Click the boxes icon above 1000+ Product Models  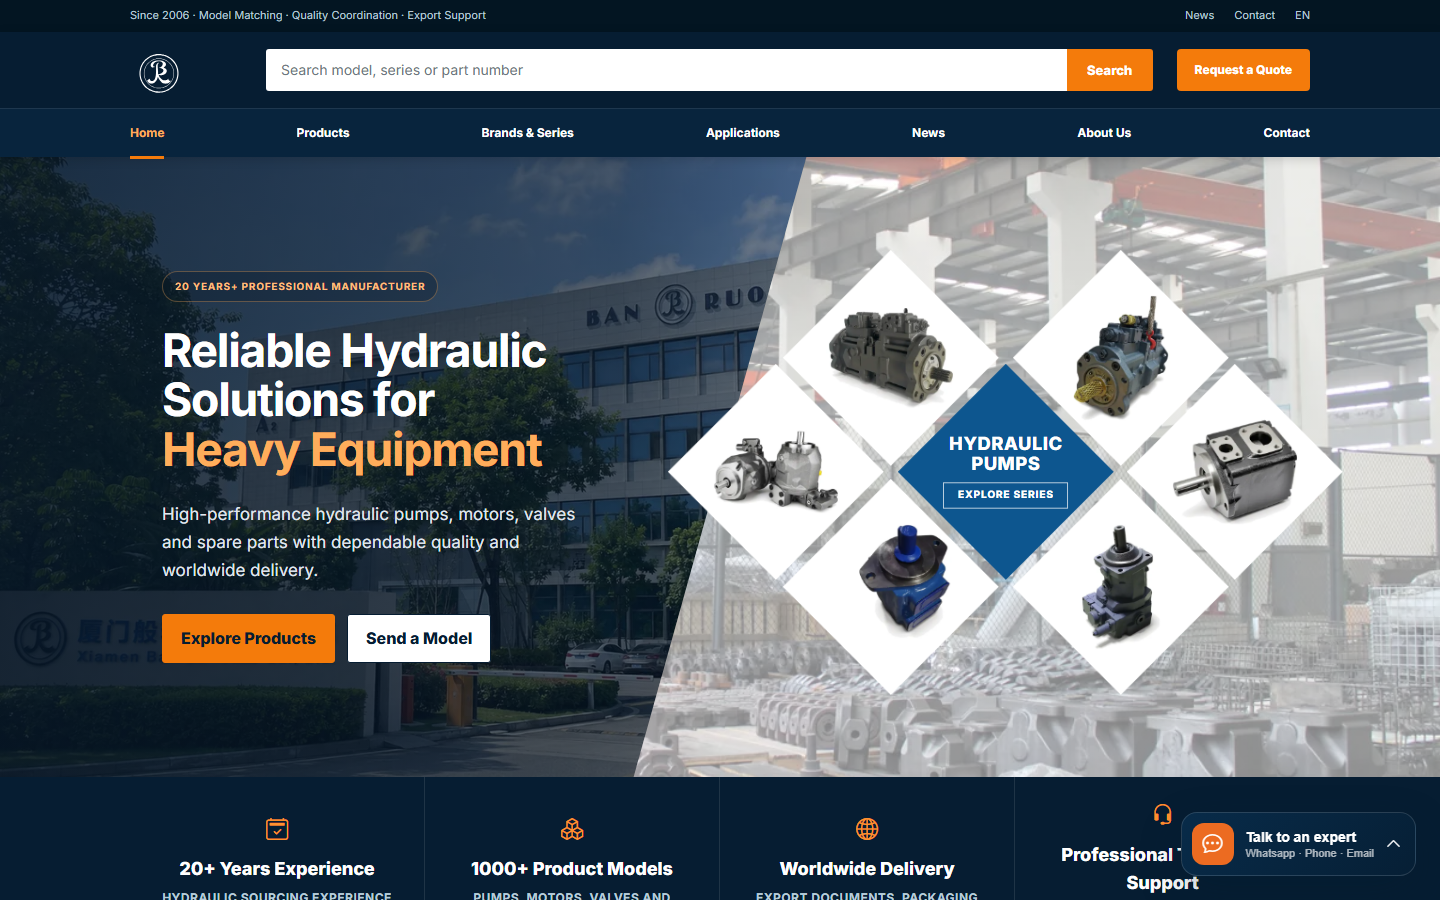[x=572, y=829]
